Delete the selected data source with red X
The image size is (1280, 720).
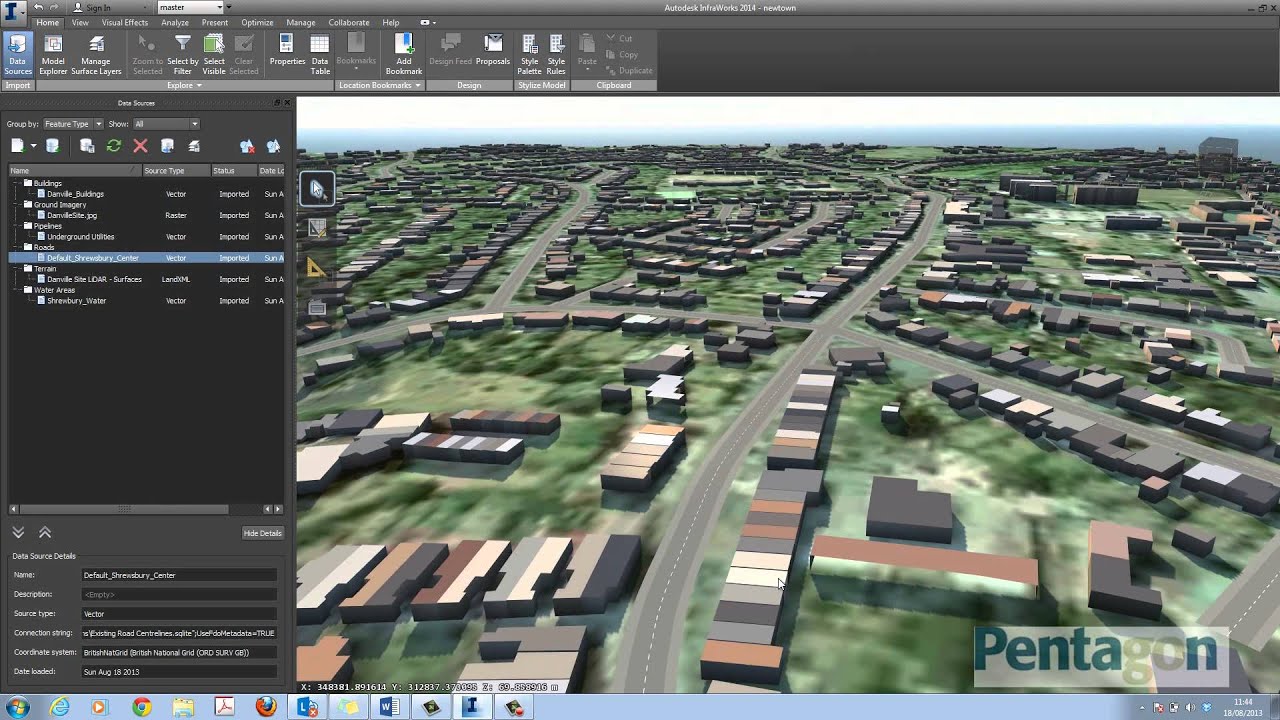coord(140,146)
